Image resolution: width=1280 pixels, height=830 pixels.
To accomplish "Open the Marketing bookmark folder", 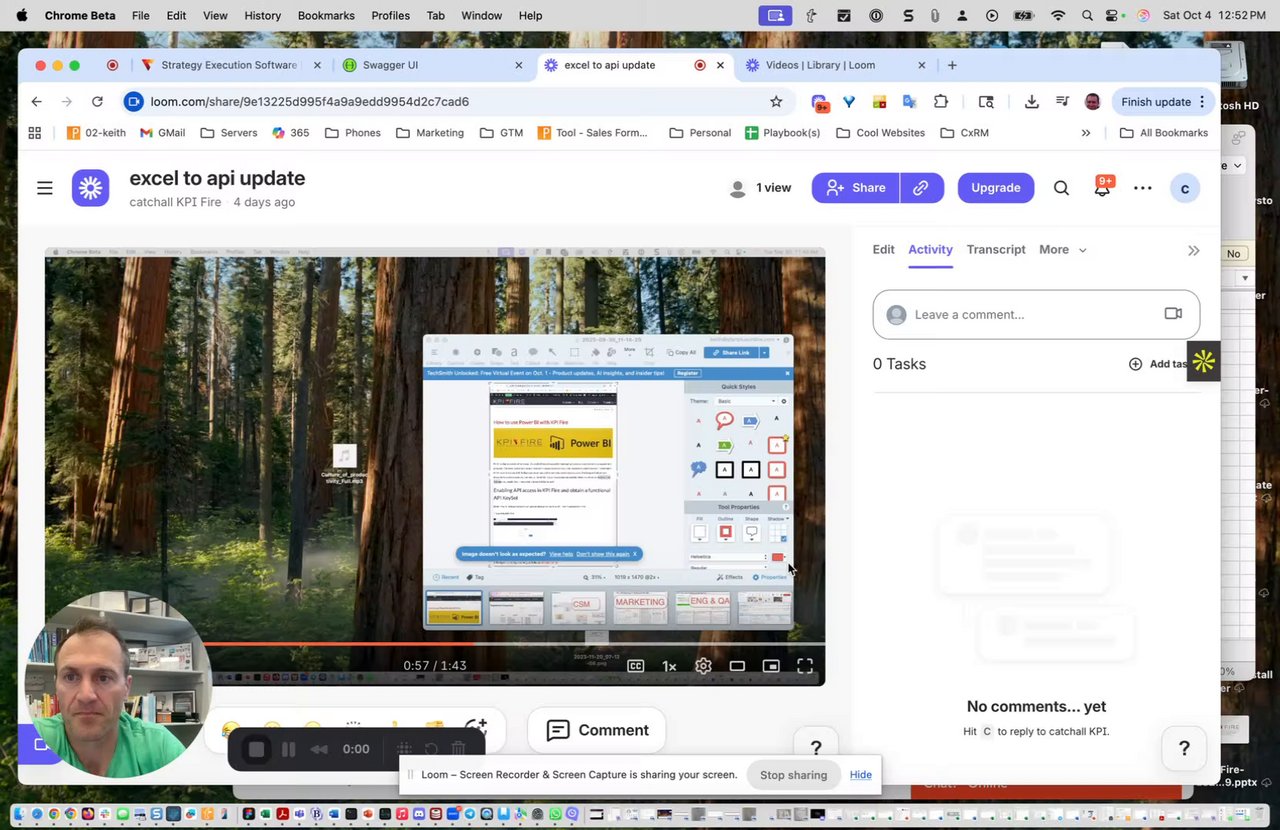I will [430, 133].
